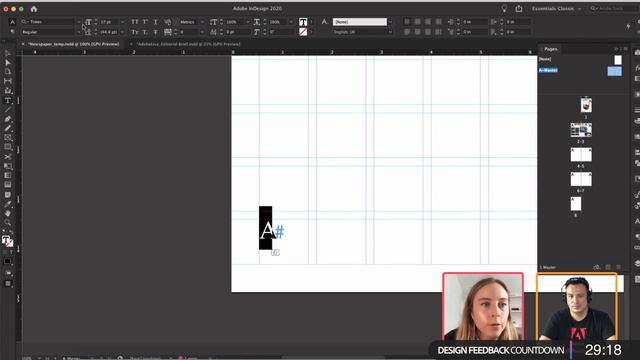
Task: Click the page number marker A on canvas
Action: pos(267,231)
